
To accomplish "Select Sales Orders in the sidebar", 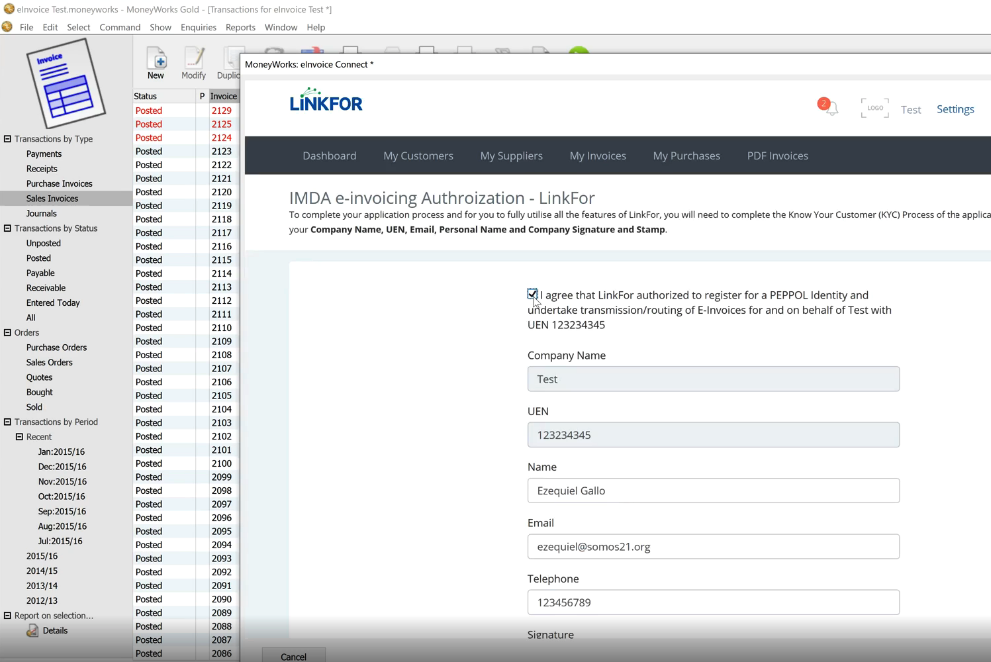I will [49, 362].
